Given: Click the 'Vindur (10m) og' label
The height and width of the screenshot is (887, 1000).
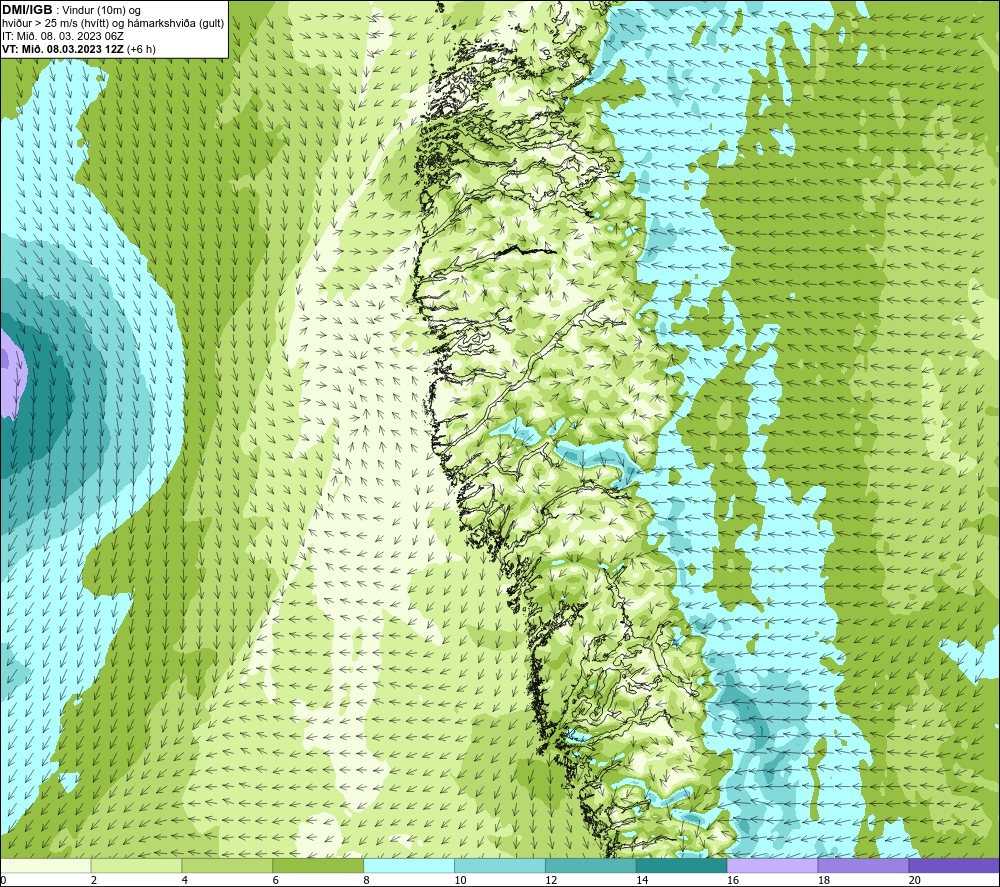Looking at the screenshot, I should 101,11.
